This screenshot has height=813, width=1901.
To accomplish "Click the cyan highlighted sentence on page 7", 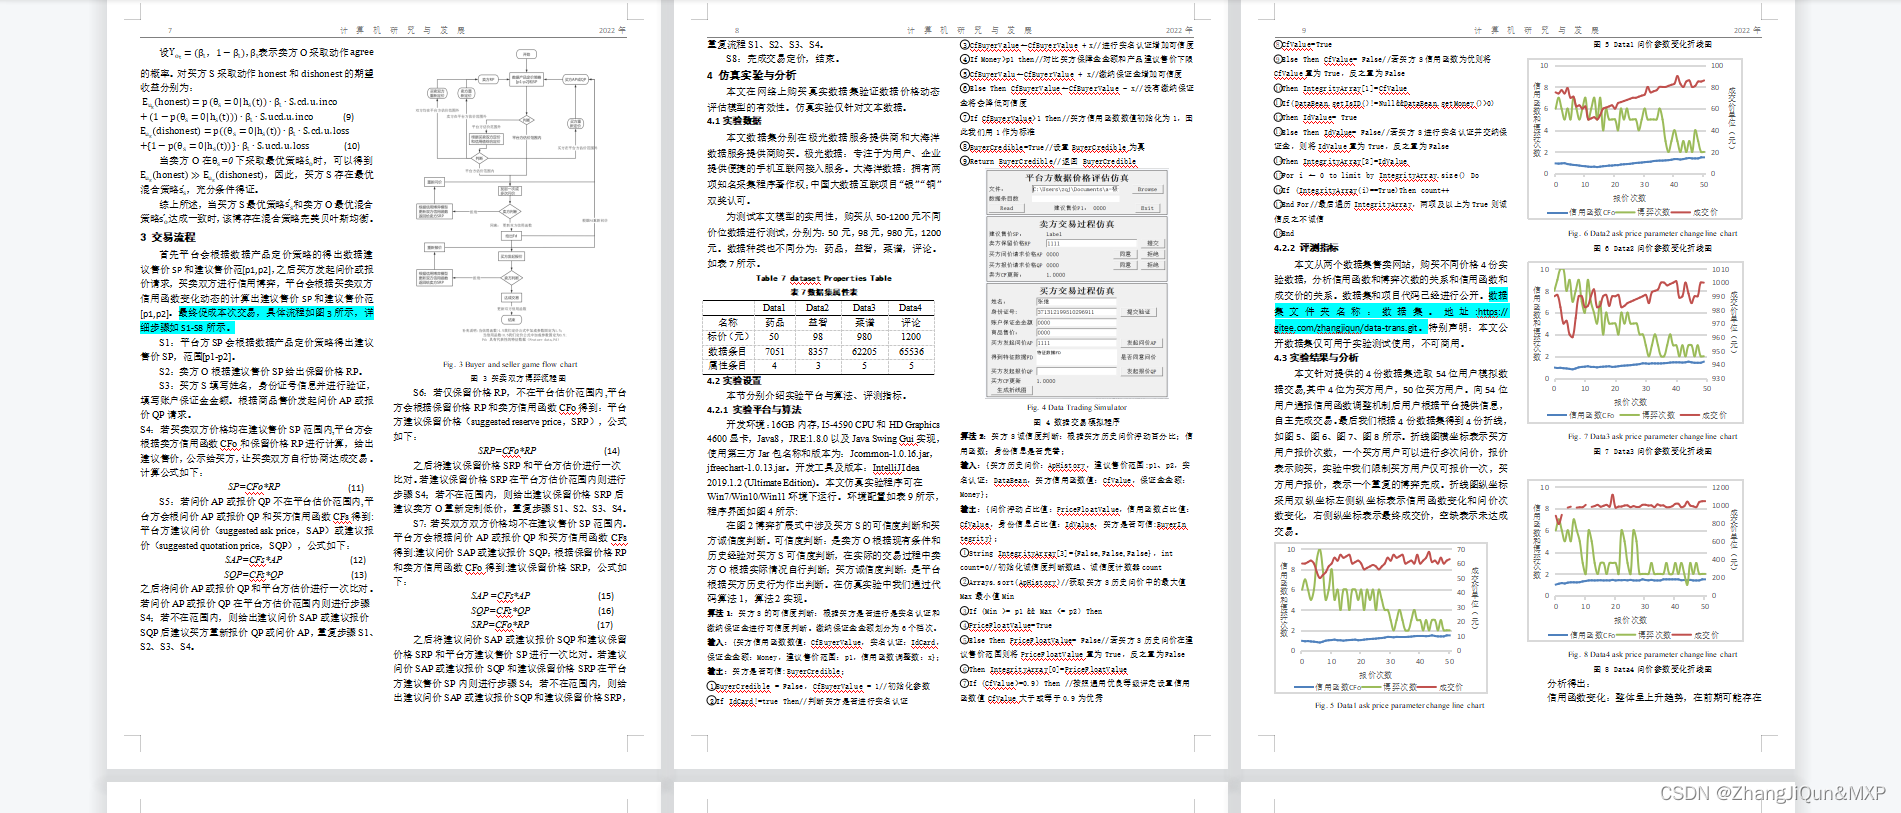I will 257,320.
